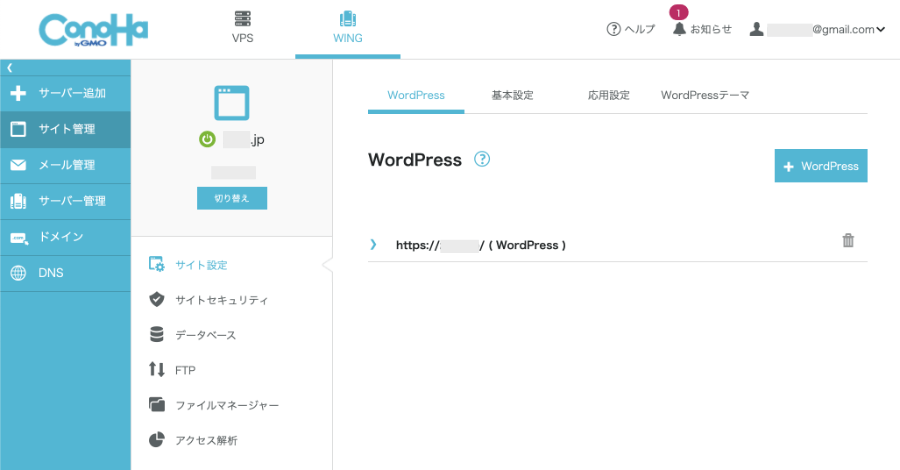Open ファイルマネージャー
This screenshot has height=470, width=900.
[227, 406]
